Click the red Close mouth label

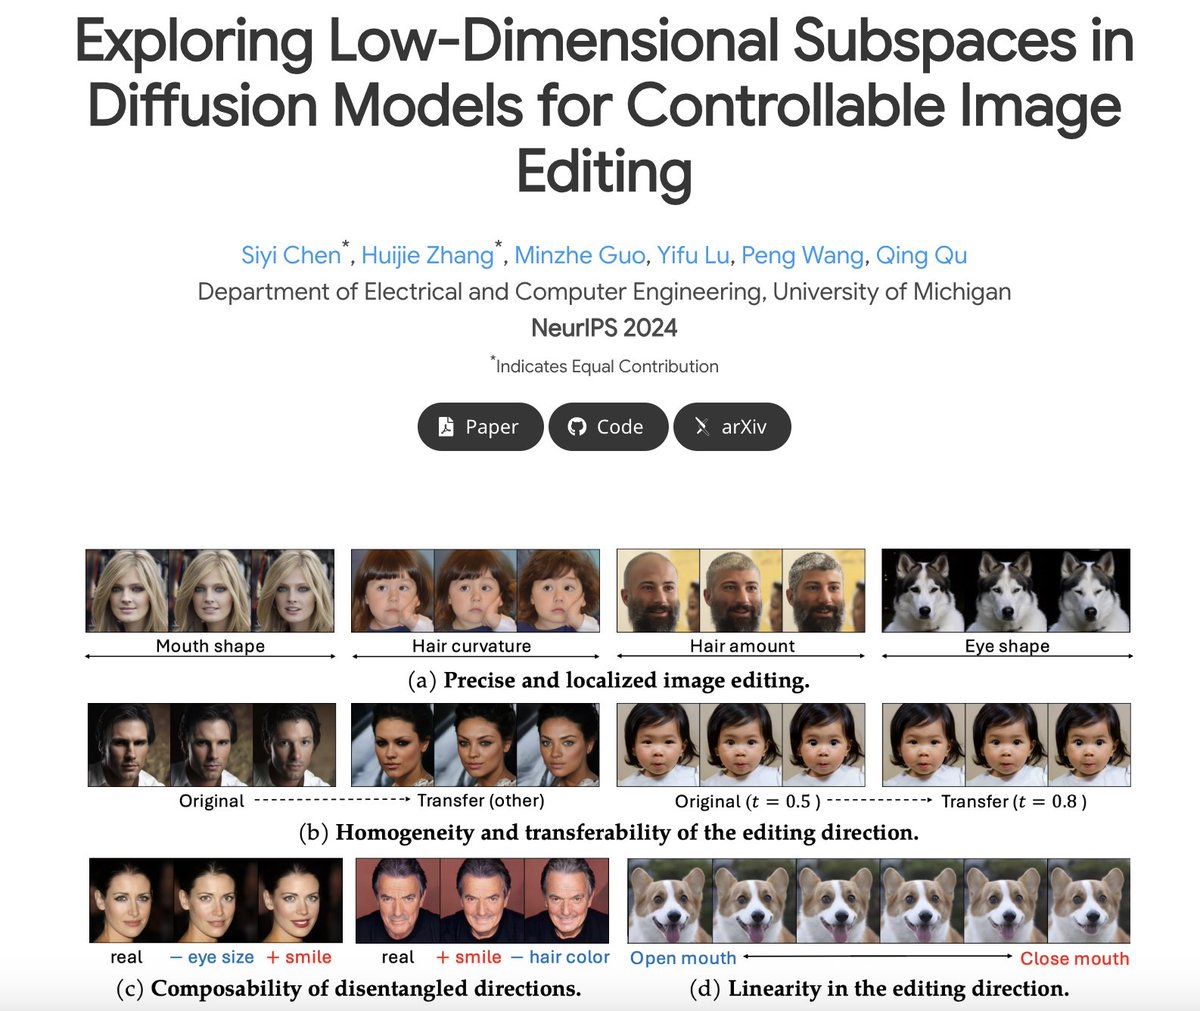(1075, 958)
